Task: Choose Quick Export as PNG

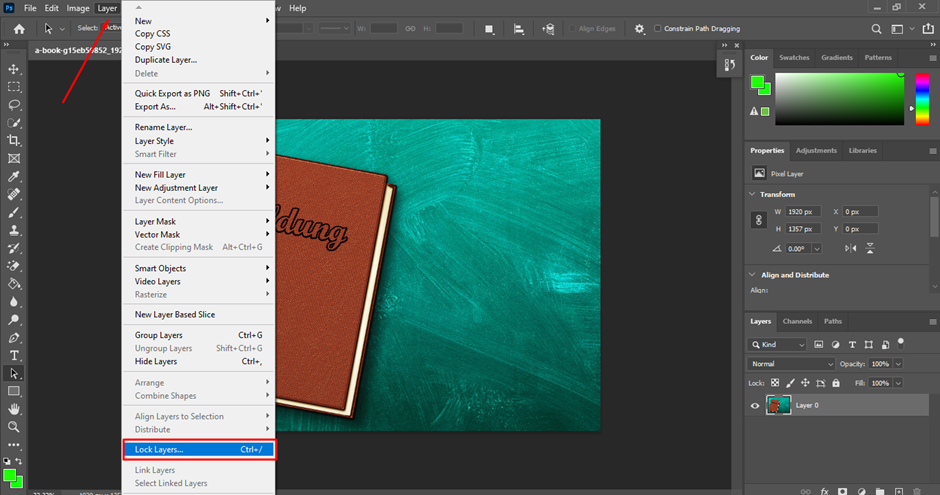Action: (198, 93)
